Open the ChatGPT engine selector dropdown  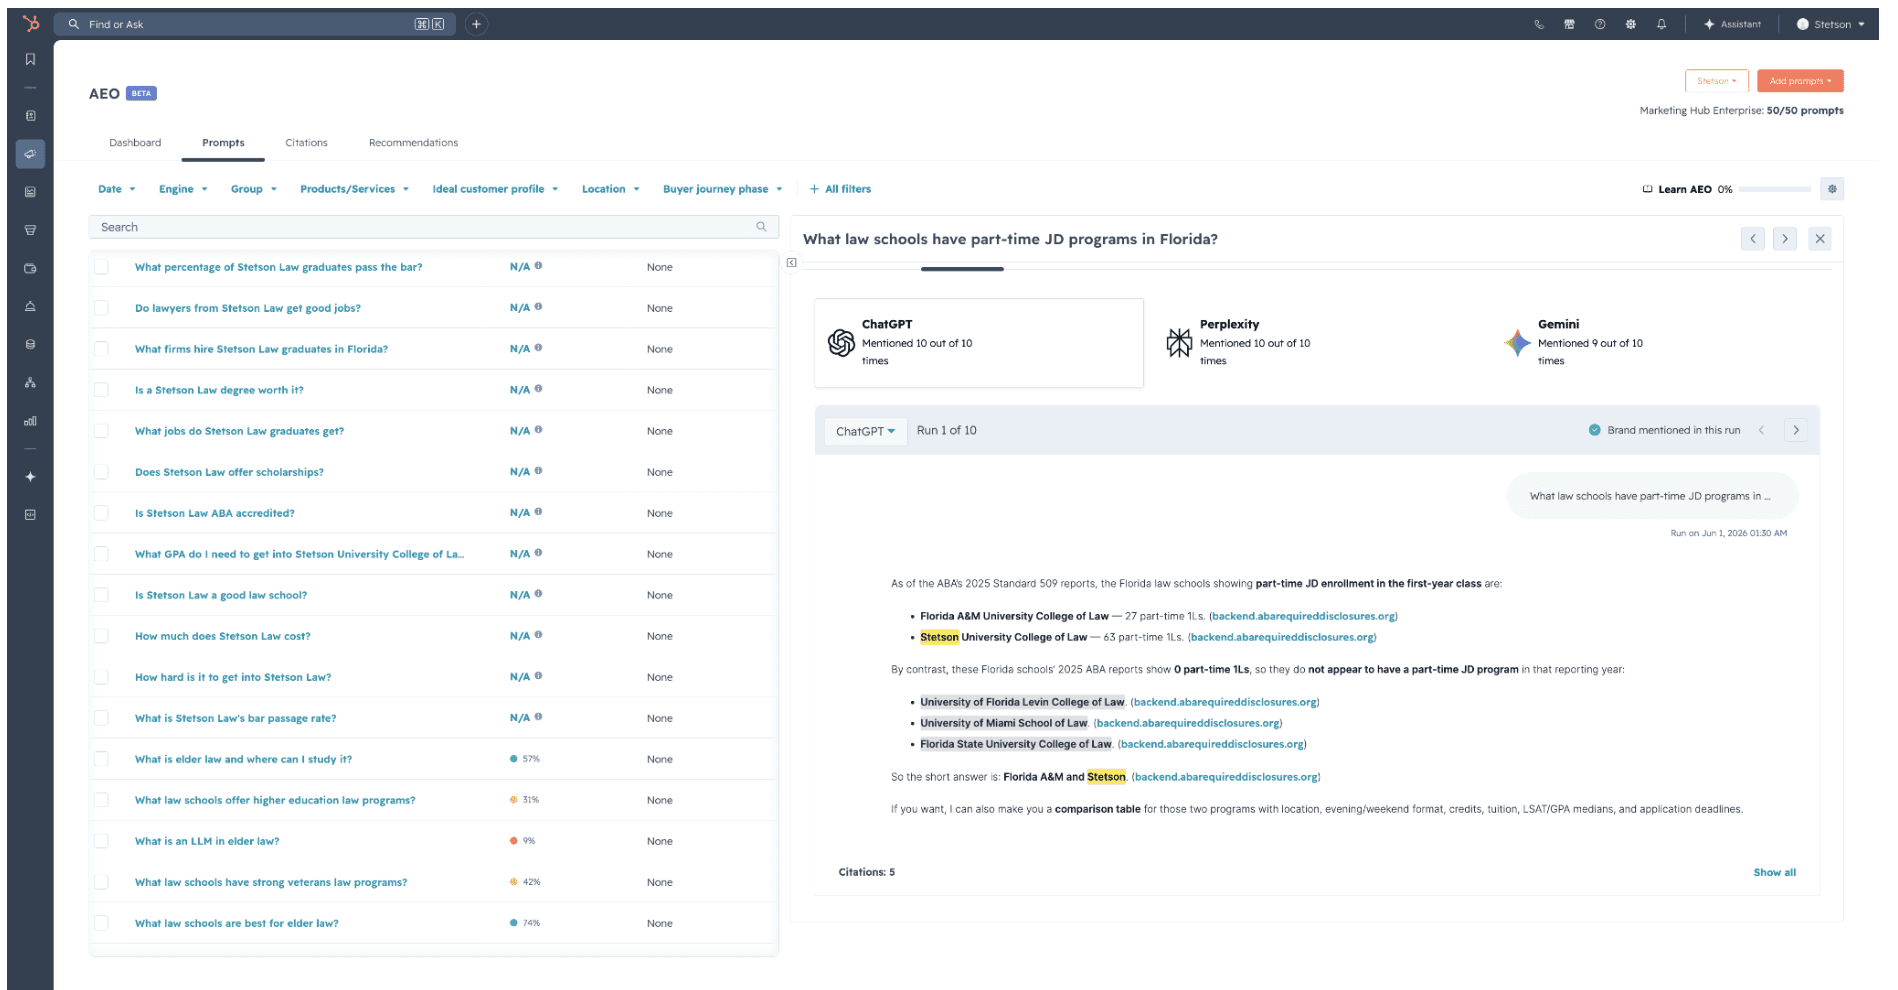tap(866, 431)
